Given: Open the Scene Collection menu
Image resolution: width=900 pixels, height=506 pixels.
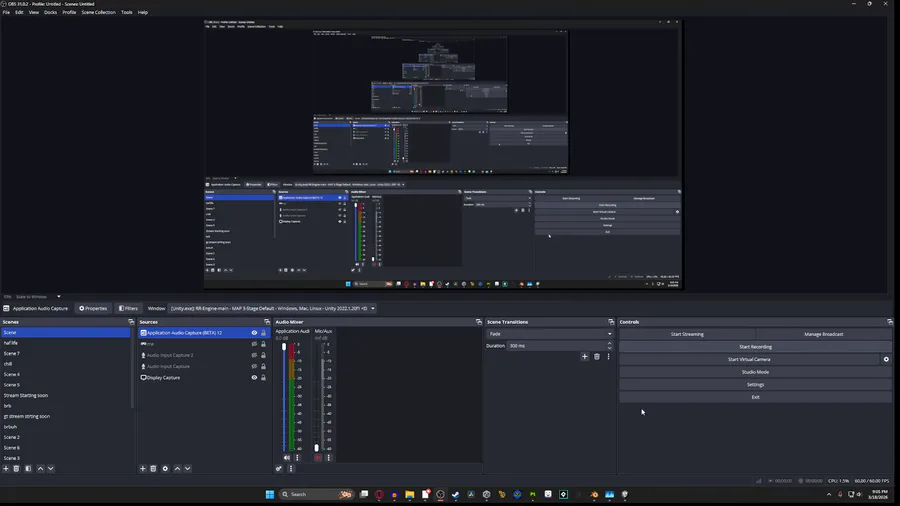Looking at the screenshot, I should 99,12.
